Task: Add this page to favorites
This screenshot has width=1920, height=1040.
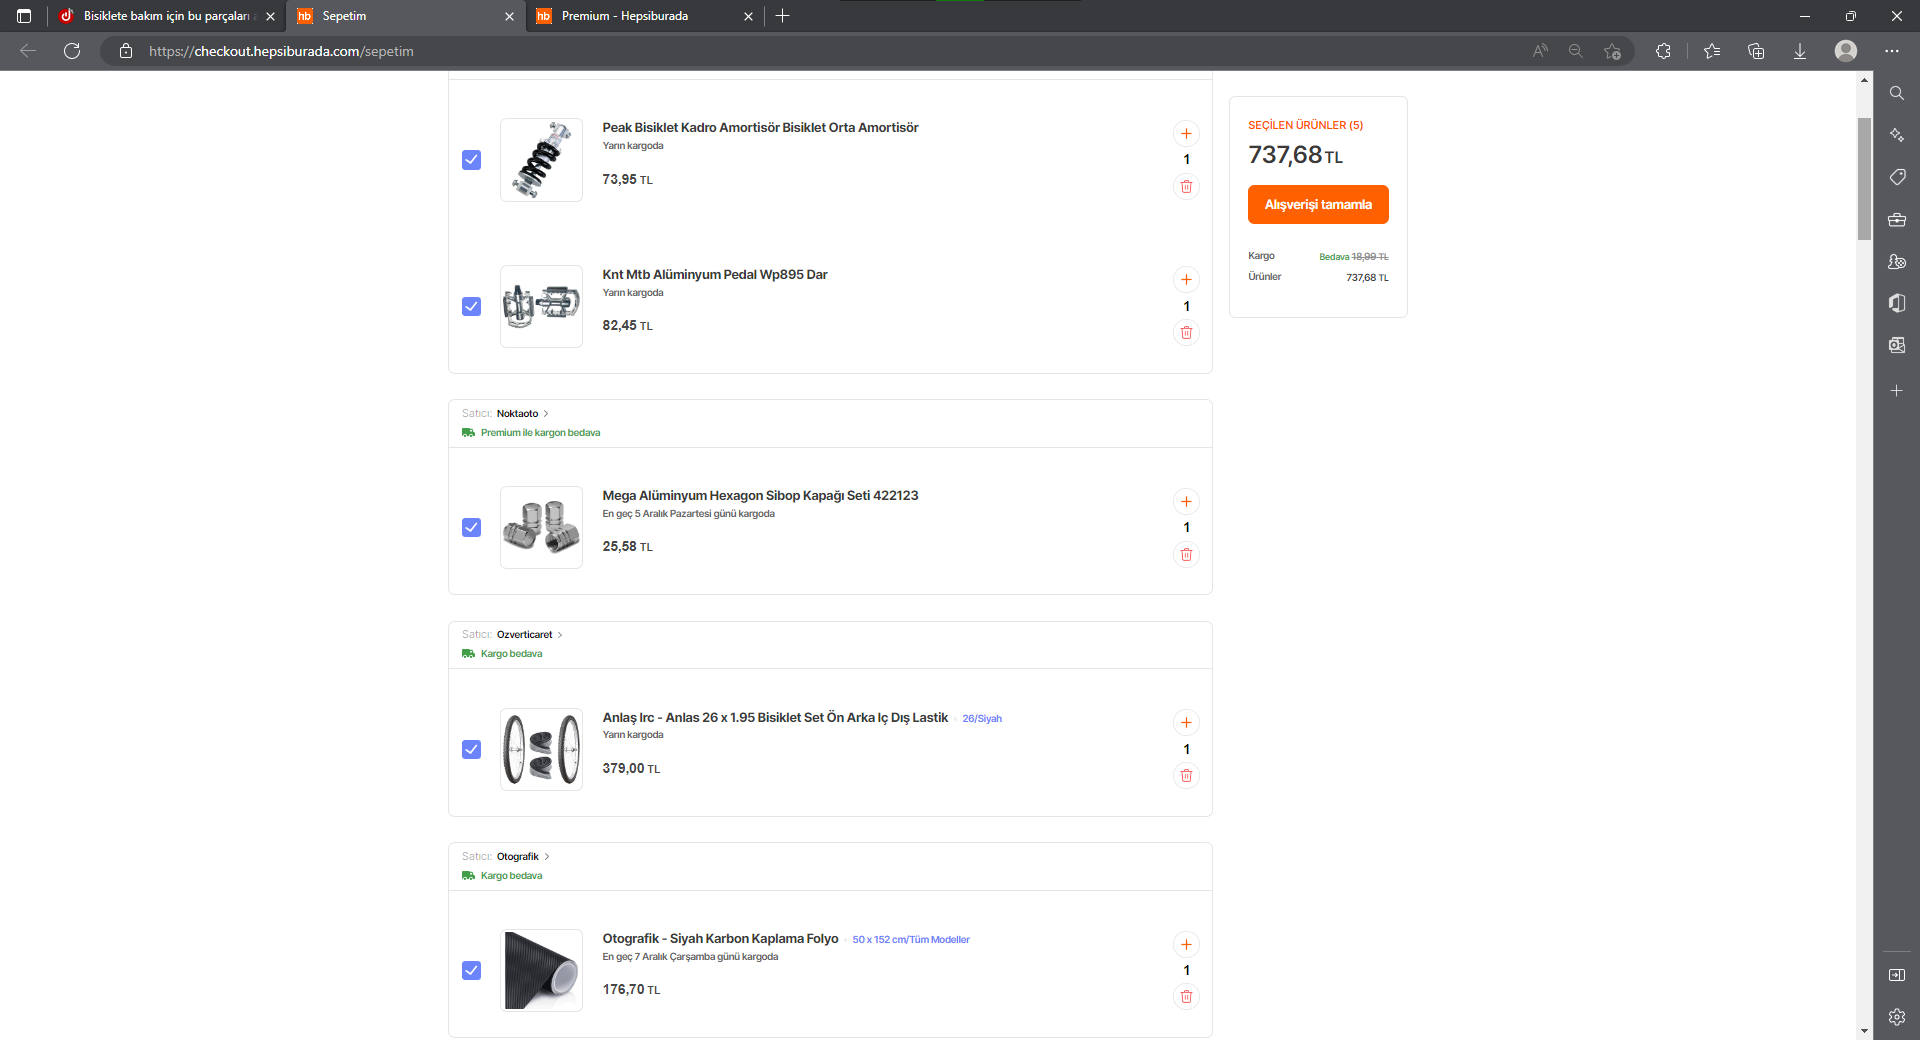Action: (x=1612, y=51)
